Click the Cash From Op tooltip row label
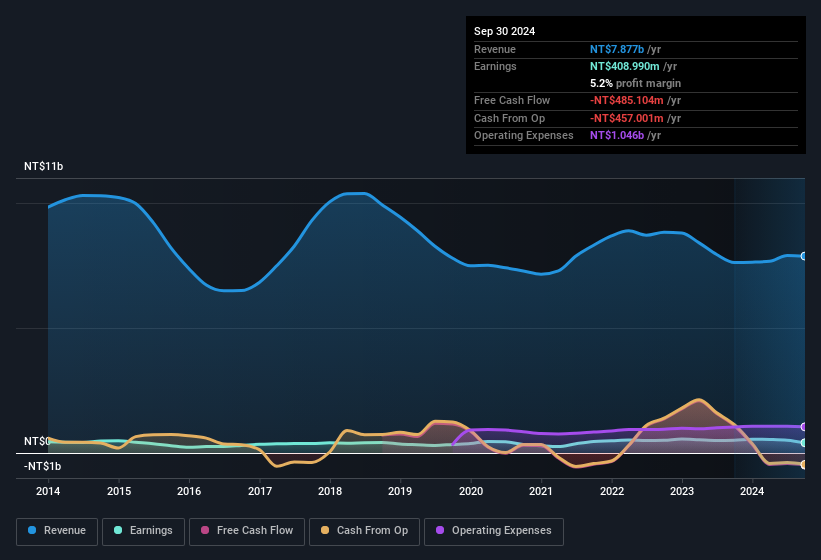 (x=509, y=118)
